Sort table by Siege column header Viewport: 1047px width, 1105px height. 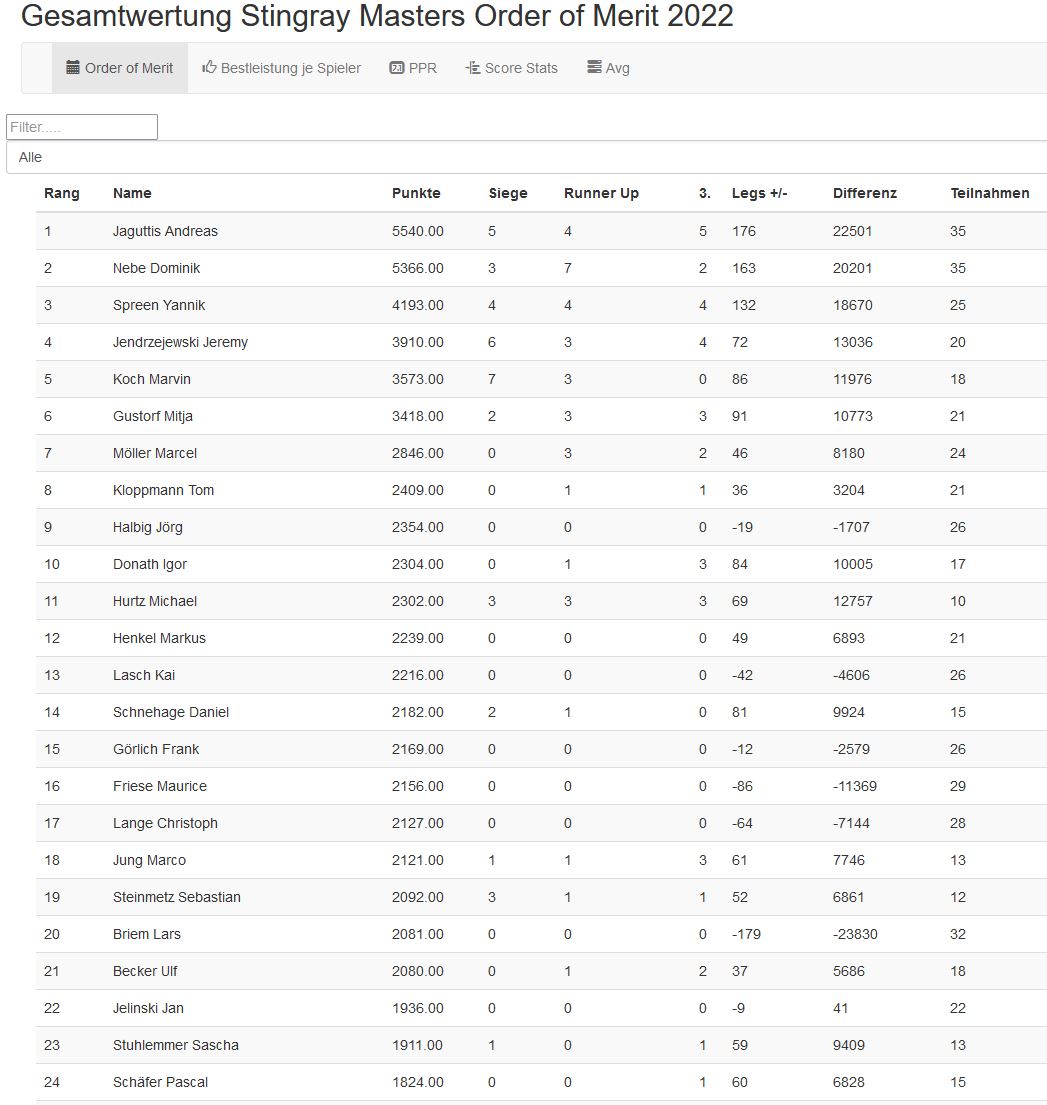pos(508,193)
